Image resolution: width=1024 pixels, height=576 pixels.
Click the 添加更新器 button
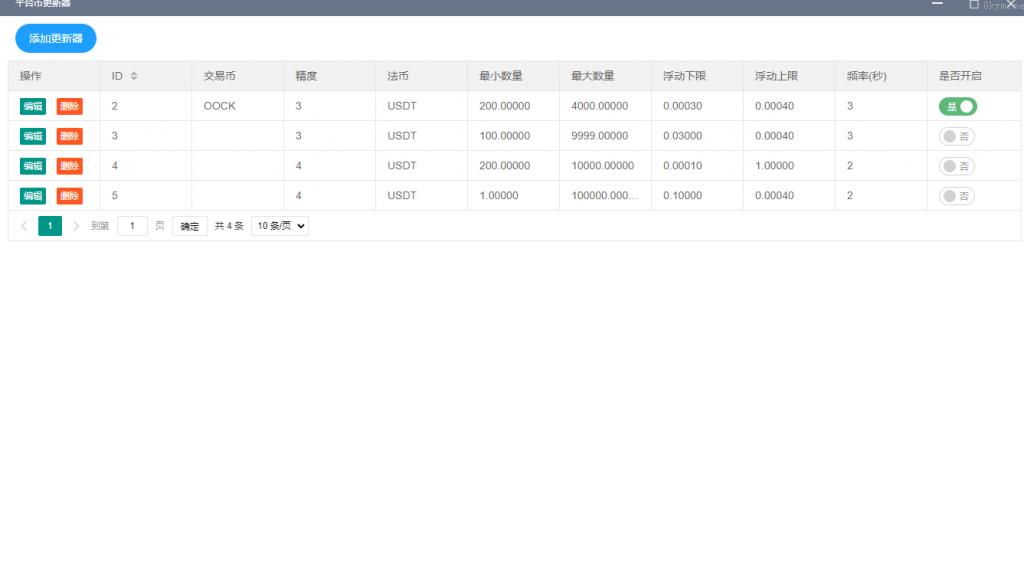tap(56, 39)
